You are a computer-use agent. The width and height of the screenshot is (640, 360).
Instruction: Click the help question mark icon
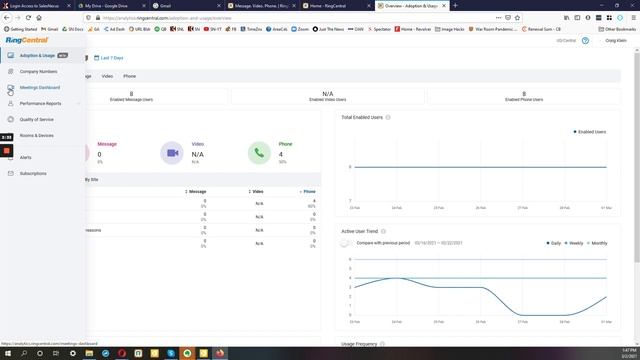pos(585,41)
